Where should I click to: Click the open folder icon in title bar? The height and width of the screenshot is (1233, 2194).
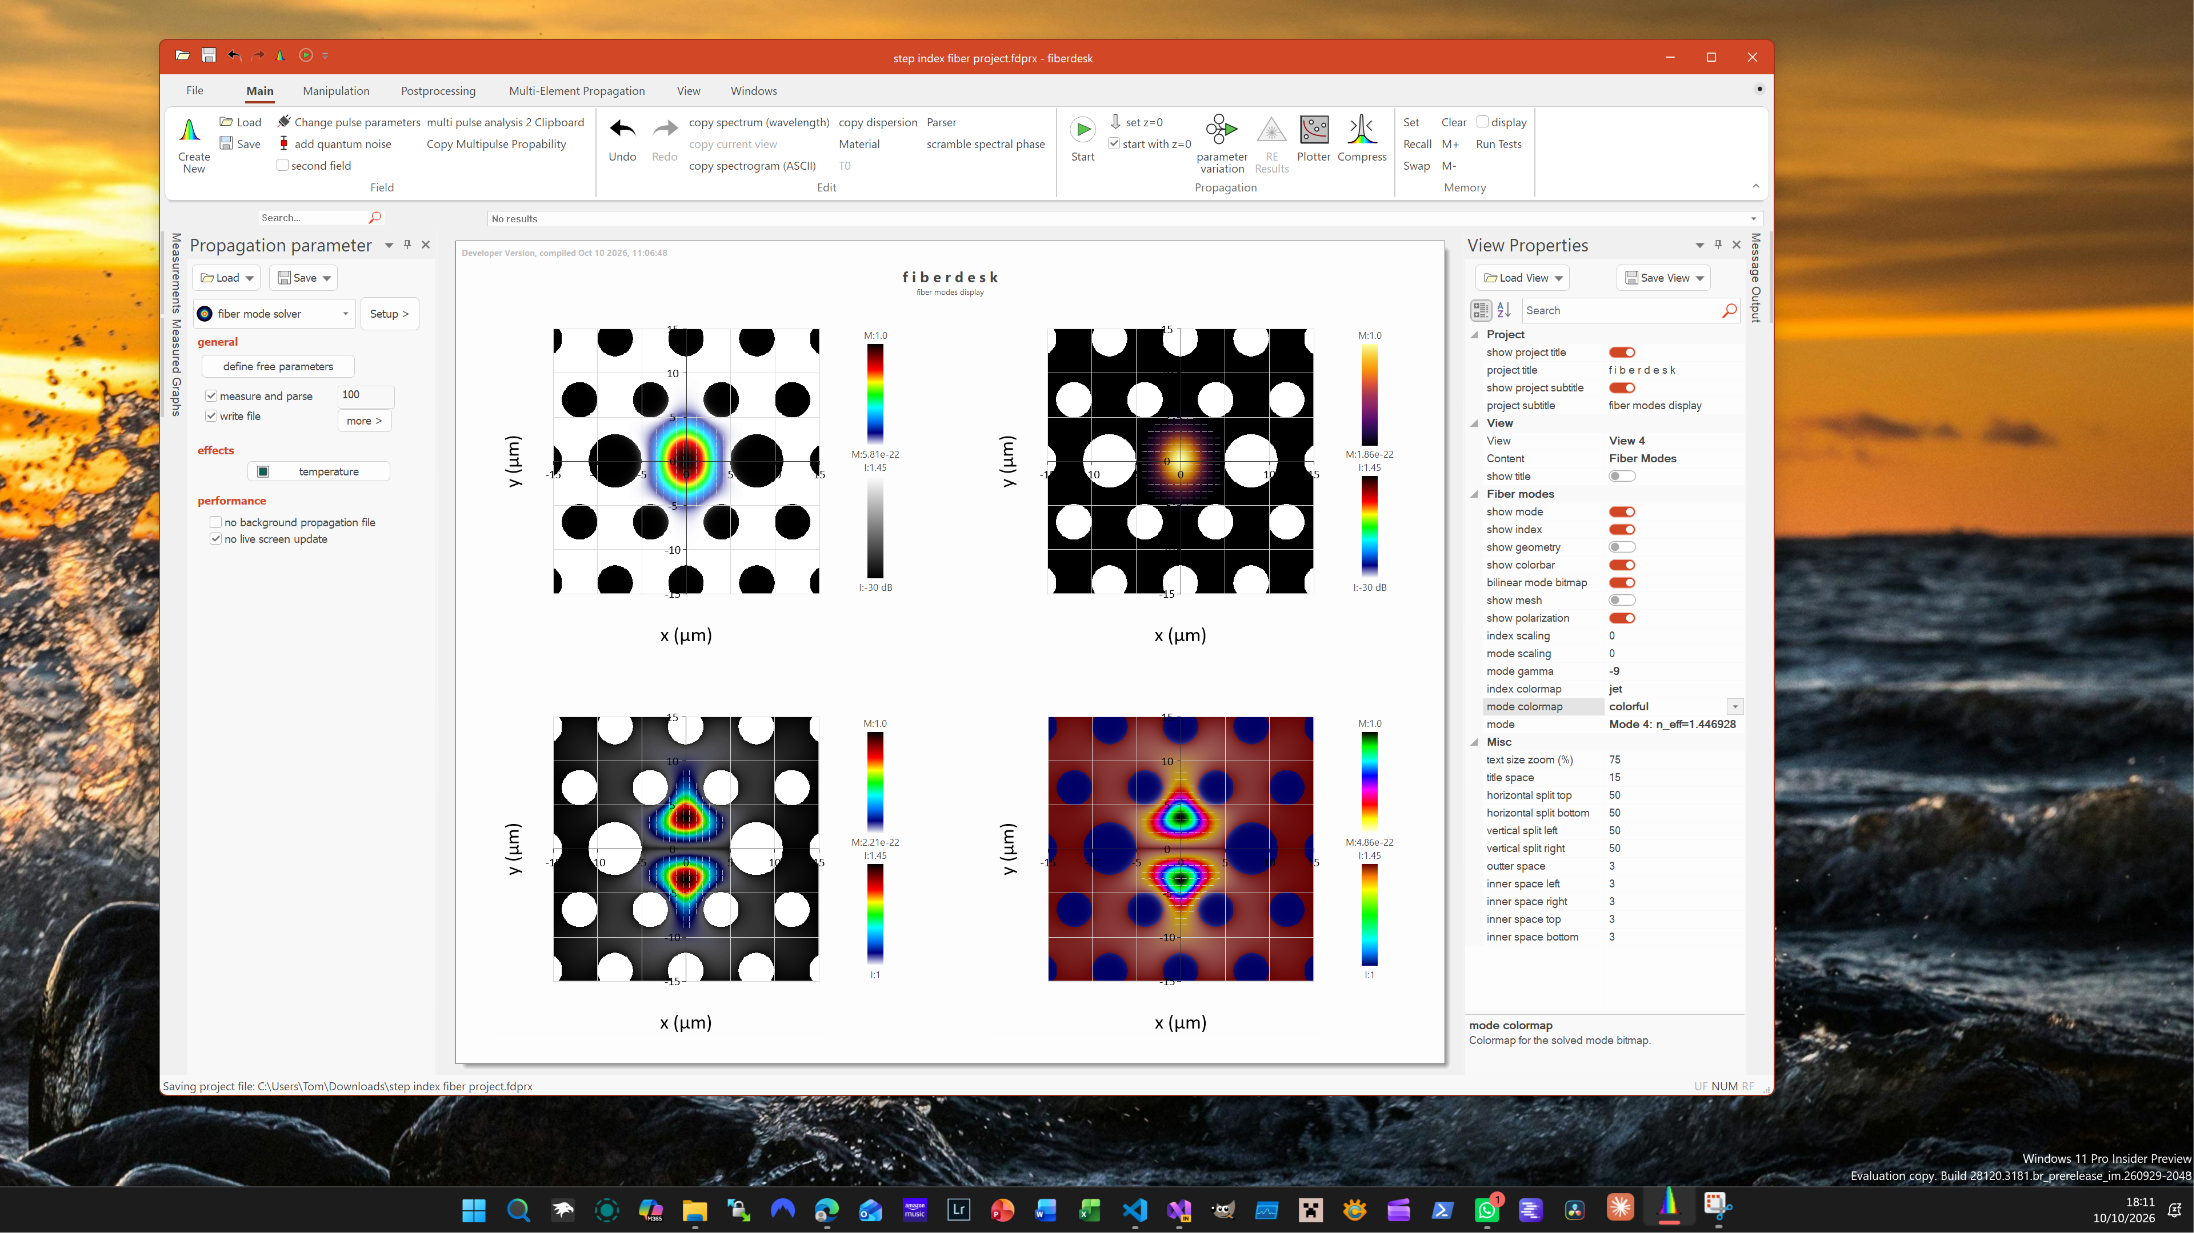click(182, 55)
